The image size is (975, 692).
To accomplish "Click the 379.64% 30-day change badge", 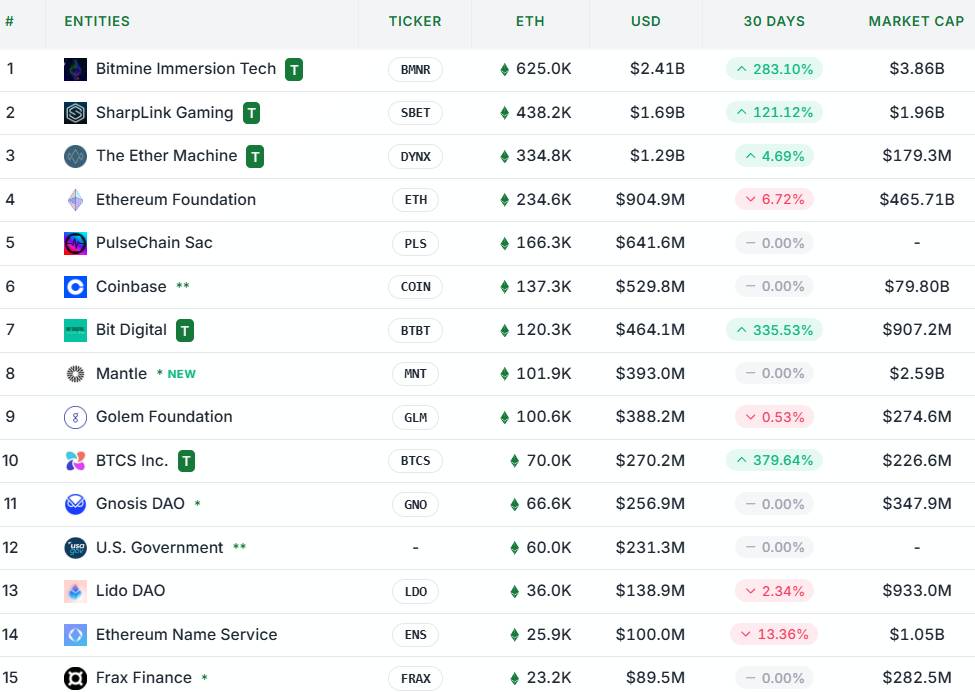I will 774,461.
